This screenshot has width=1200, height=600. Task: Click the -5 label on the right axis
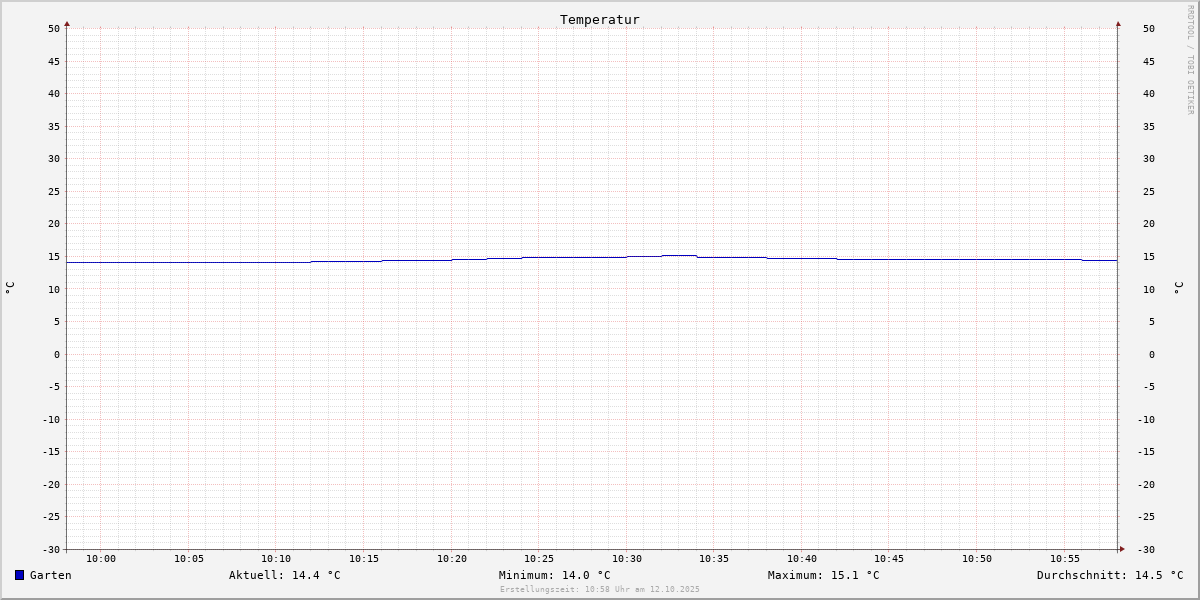tap(1149, 387)
